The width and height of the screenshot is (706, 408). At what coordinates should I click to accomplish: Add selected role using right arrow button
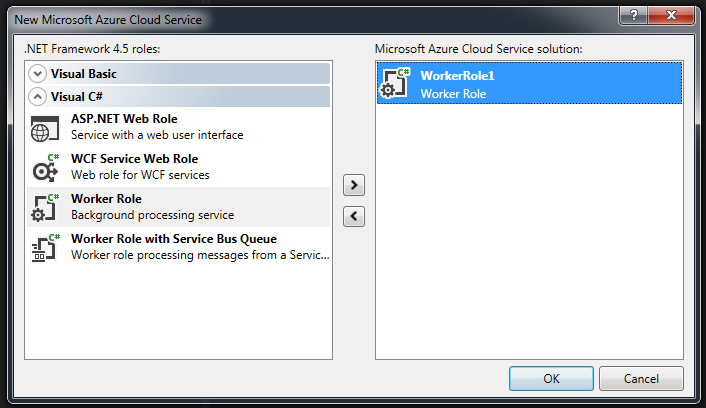pyautogui.click(x=353, y=185)
